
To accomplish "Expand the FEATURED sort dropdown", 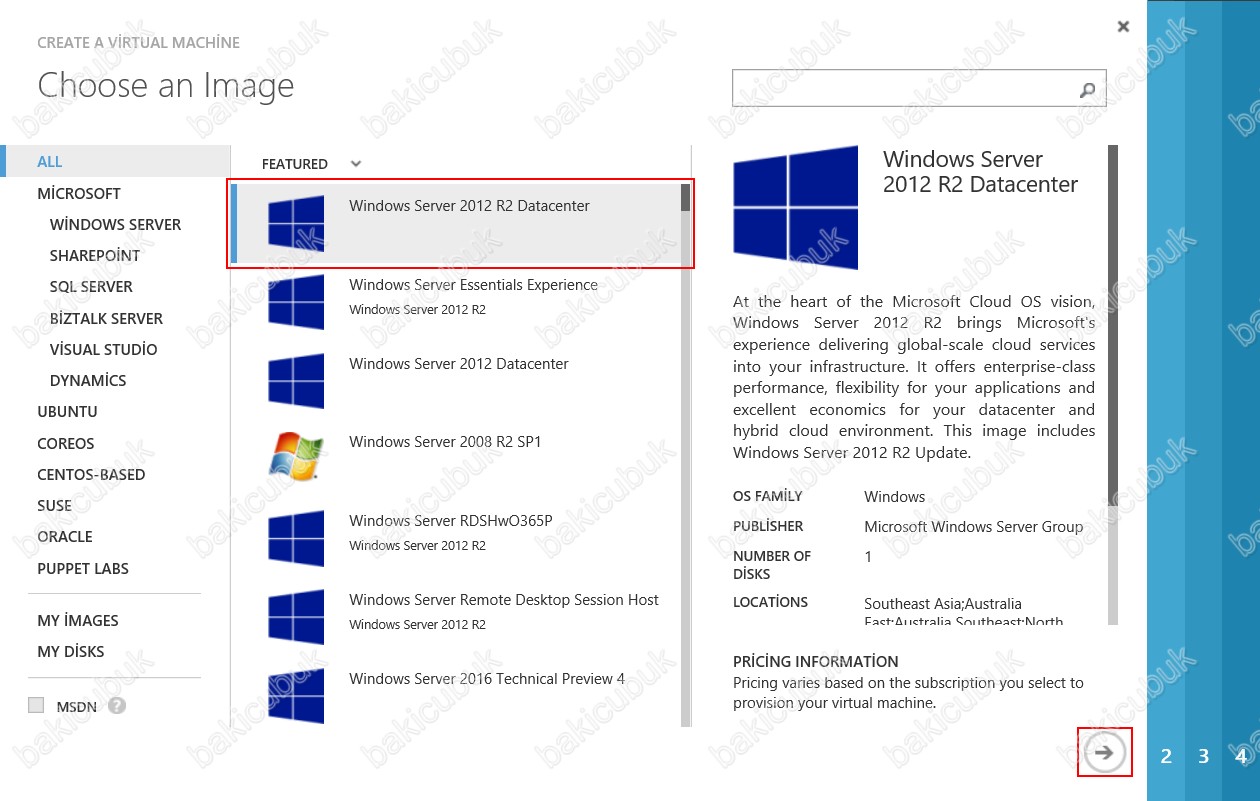I will [x=356, y=163].
